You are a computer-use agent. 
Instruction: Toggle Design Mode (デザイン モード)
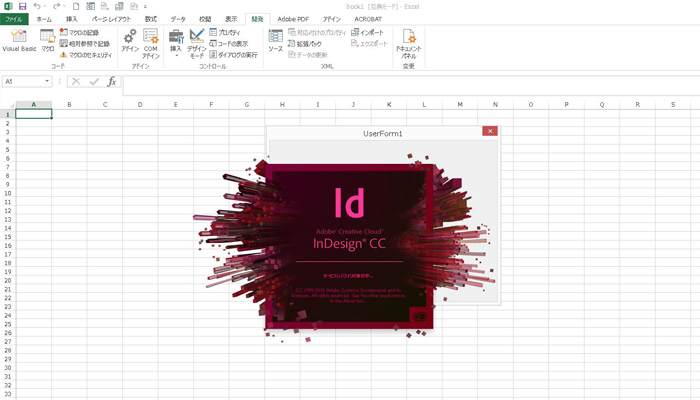(196, 43)
